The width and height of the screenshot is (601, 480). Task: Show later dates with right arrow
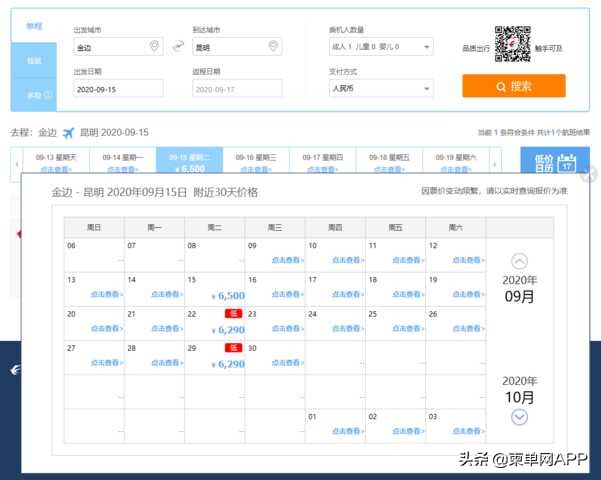[x=495, y=164]
